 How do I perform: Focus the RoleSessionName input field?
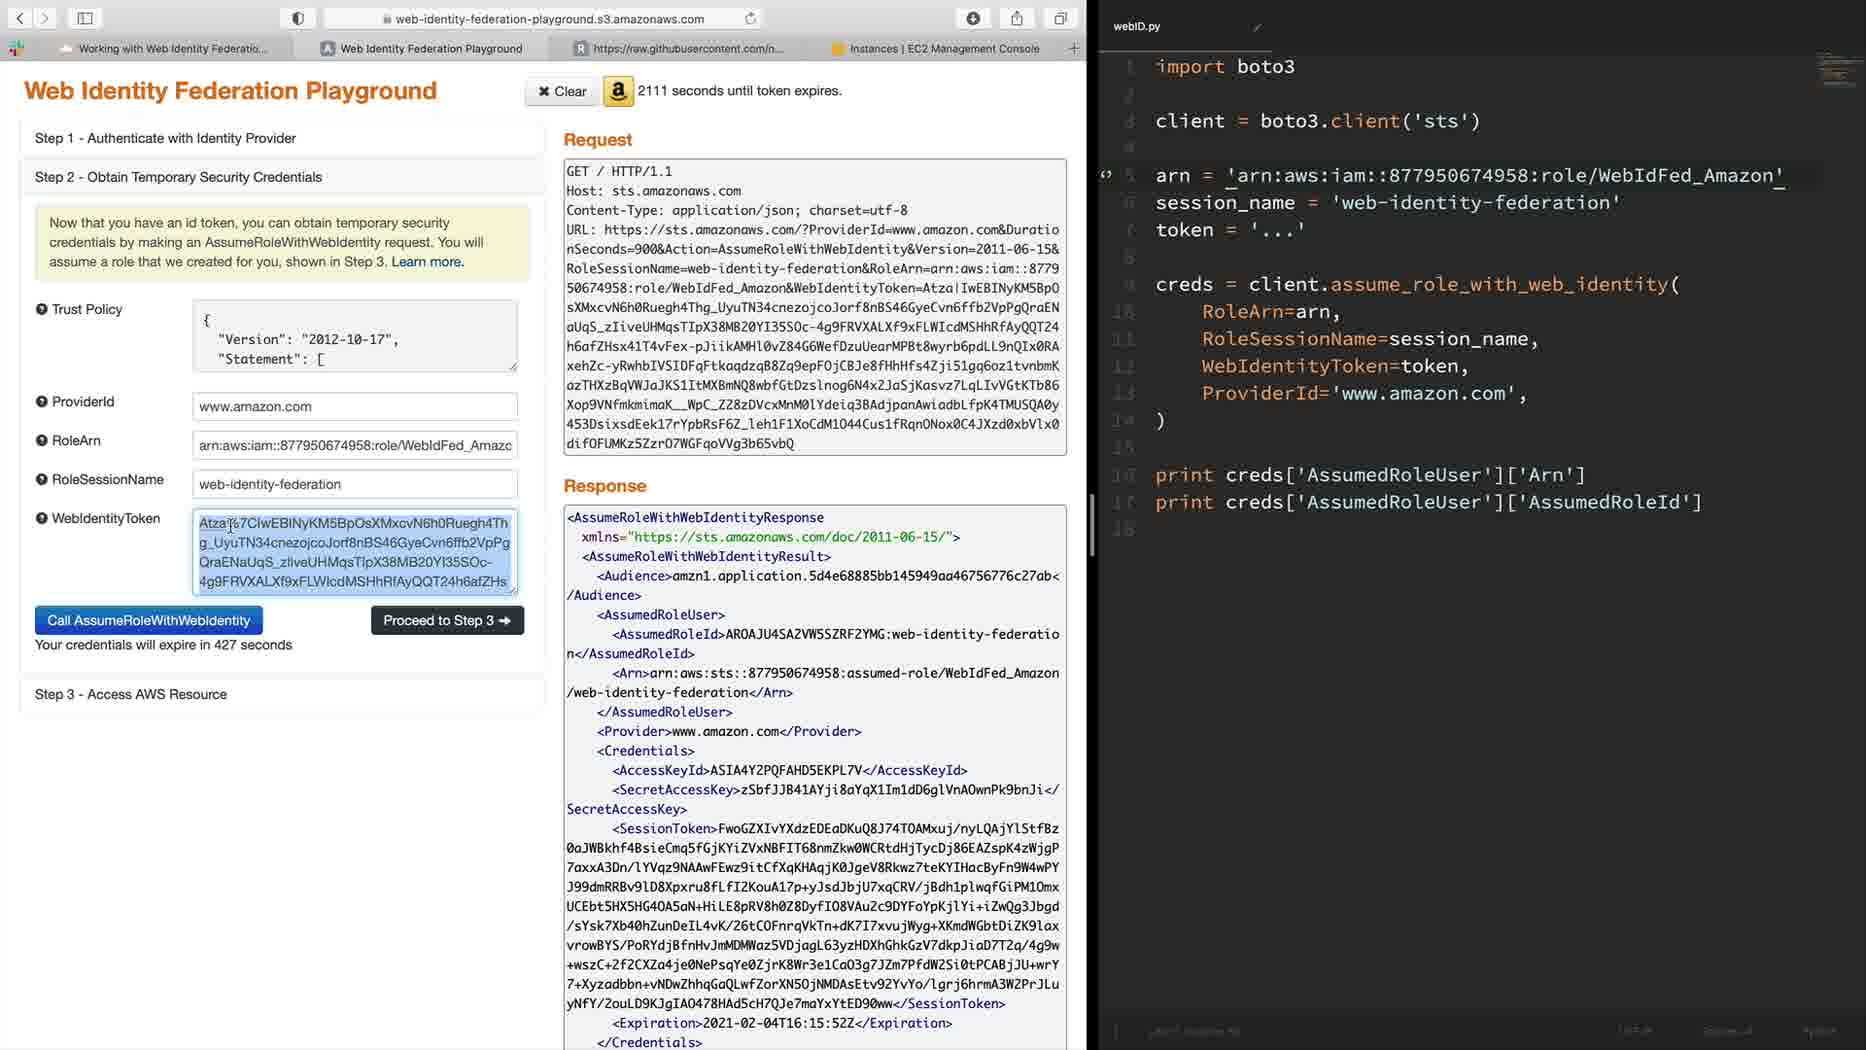pos(354,484)
